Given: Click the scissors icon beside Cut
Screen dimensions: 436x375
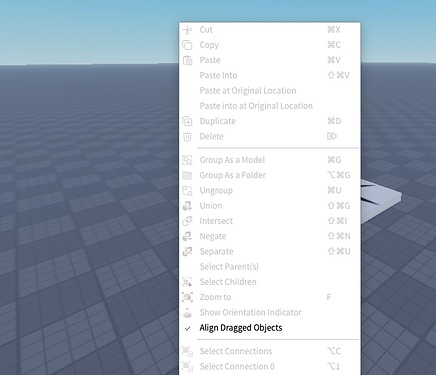Looking at the screenshot, I should tap(187, 30).
